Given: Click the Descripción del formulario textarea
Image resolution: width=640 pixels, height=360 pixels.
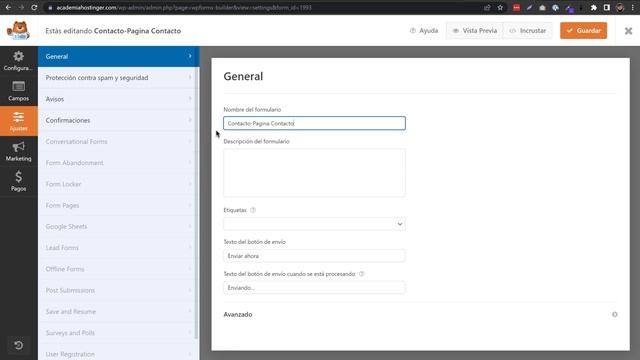Looking at the screenshot, I should [314, 173].
